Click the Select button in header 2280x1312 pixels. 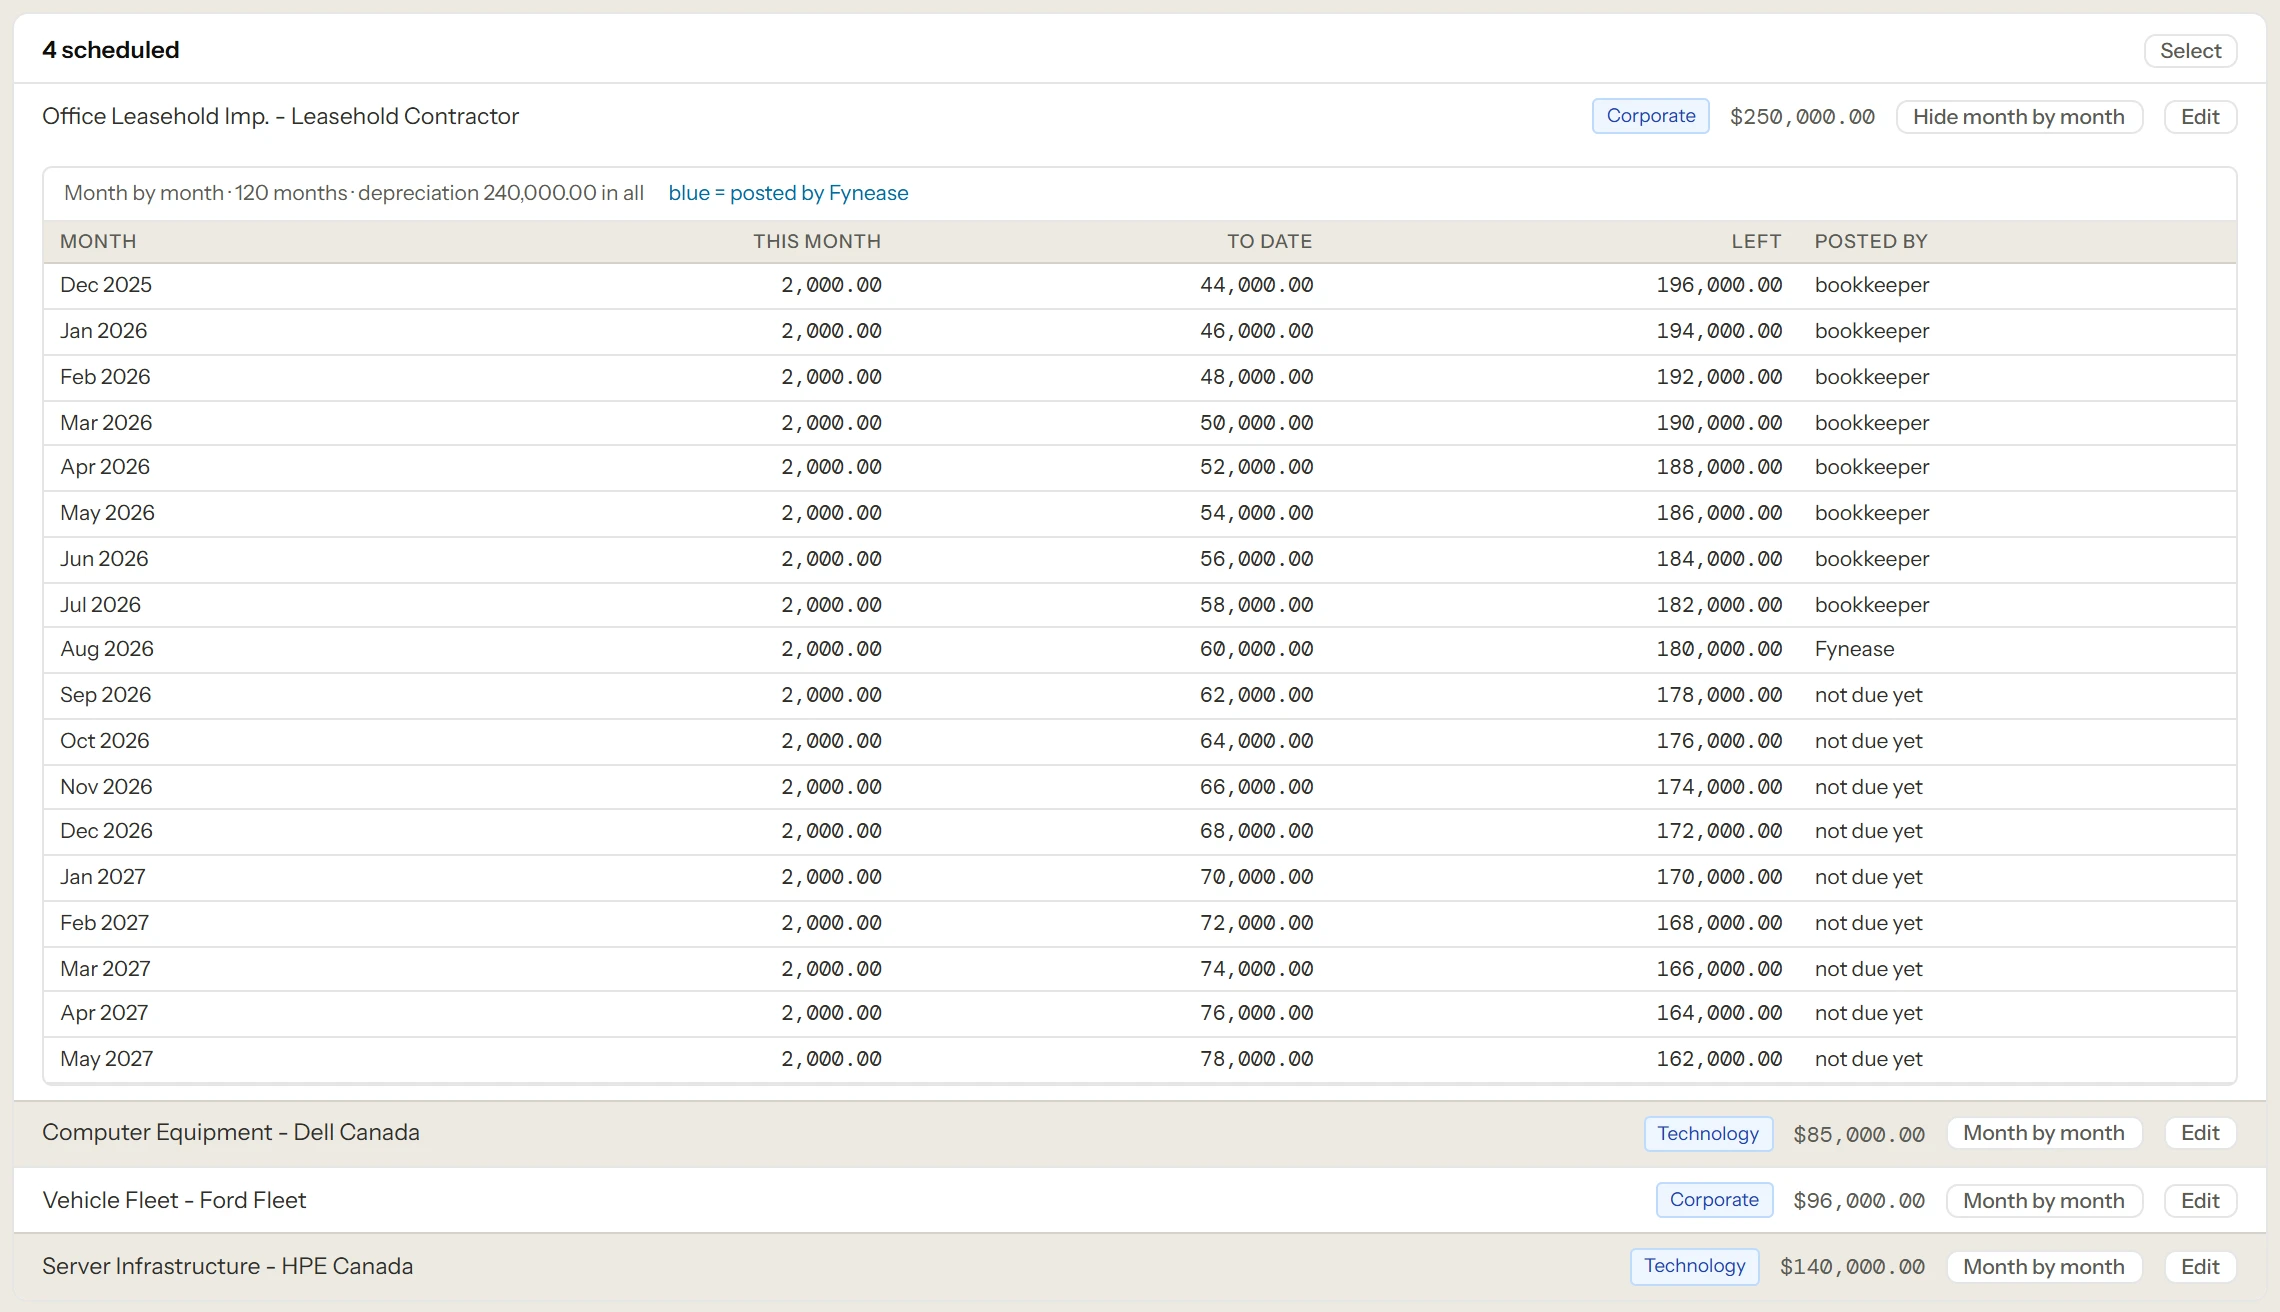[x=2190, y=51]
